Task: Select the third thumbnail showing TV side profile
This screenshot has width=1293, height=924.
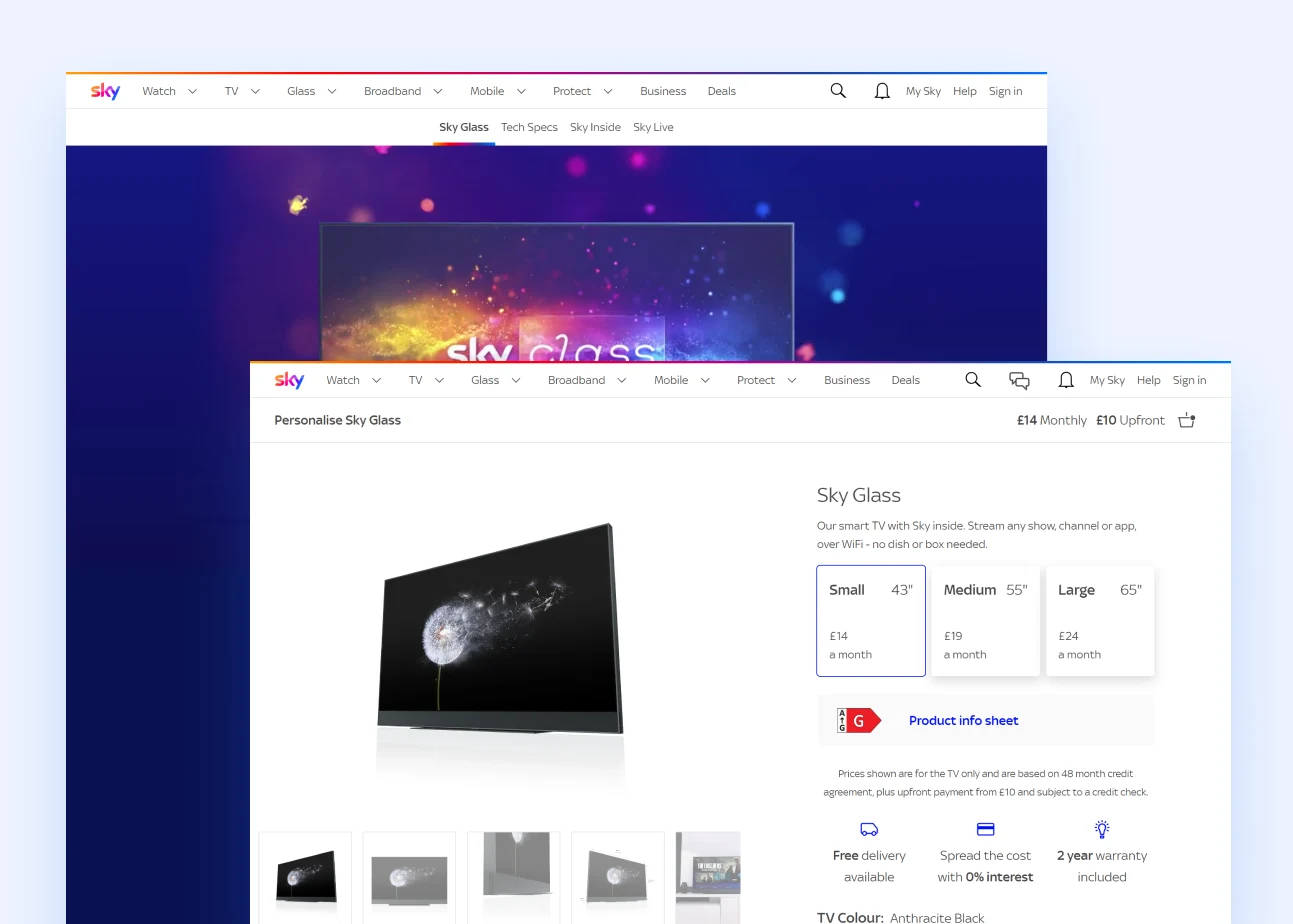Action: coord(514,877)
